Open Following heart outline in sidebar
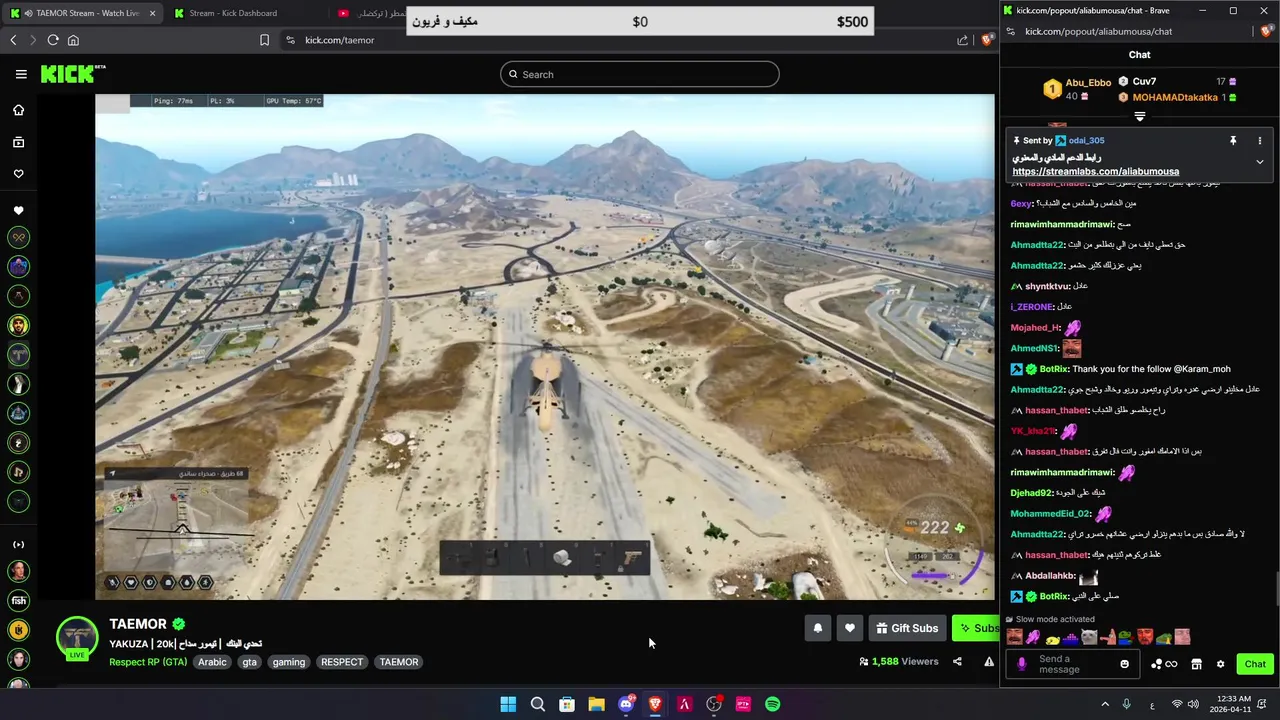Screen dimensions: 1280x720 18,174
